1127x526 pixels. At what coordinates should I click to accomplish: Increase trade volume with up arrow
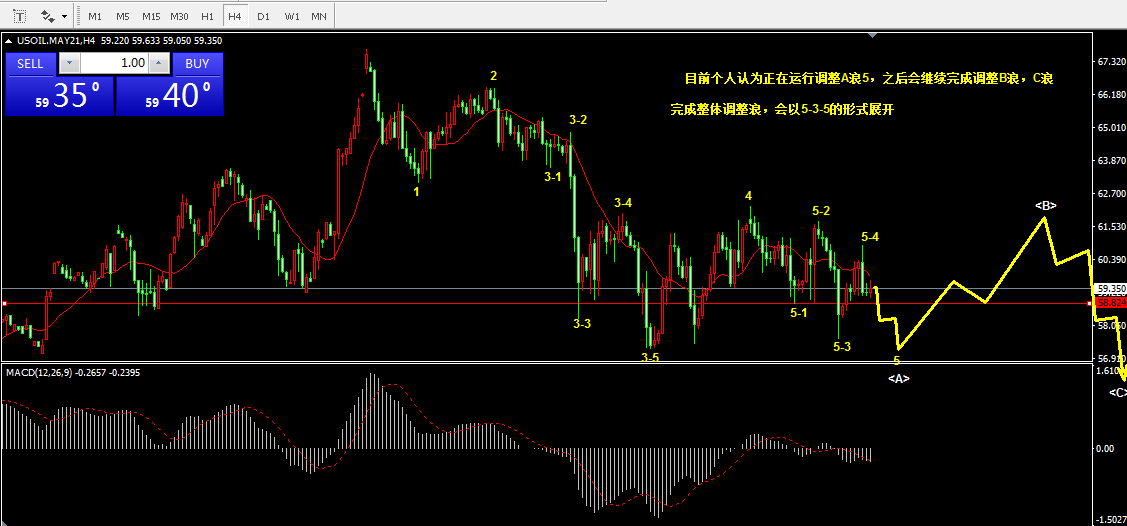pos(159,63)
